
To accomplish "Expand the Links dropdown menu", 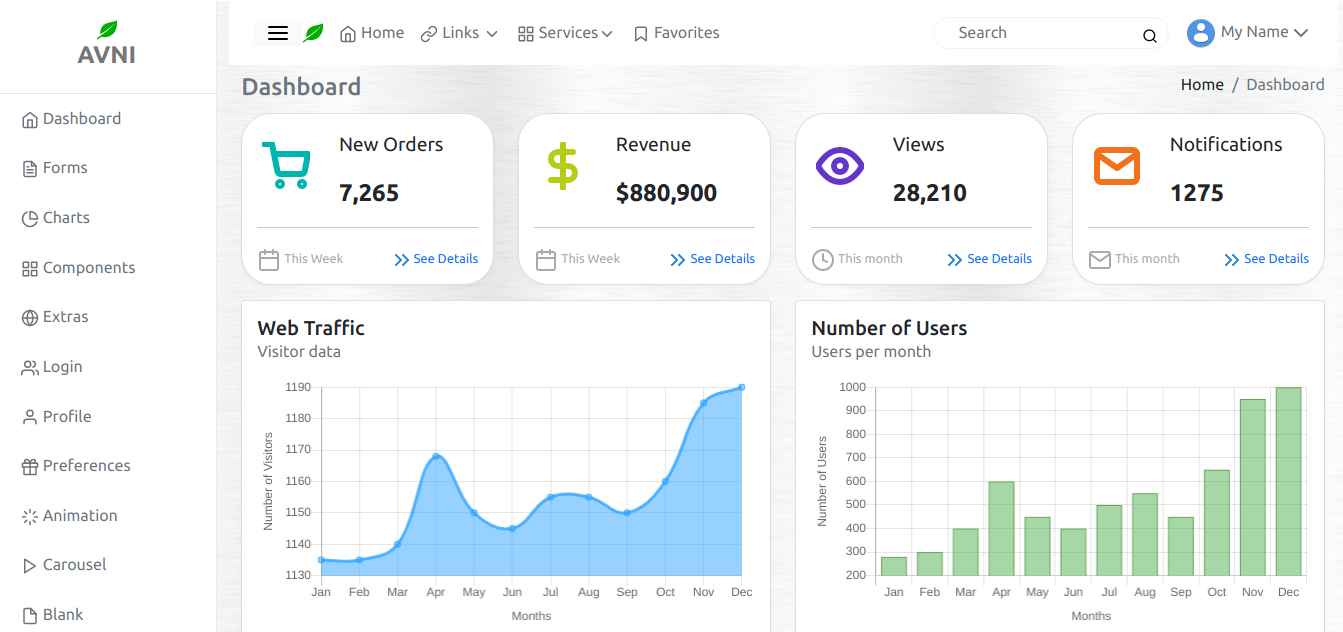I will (x=459, y=33).
